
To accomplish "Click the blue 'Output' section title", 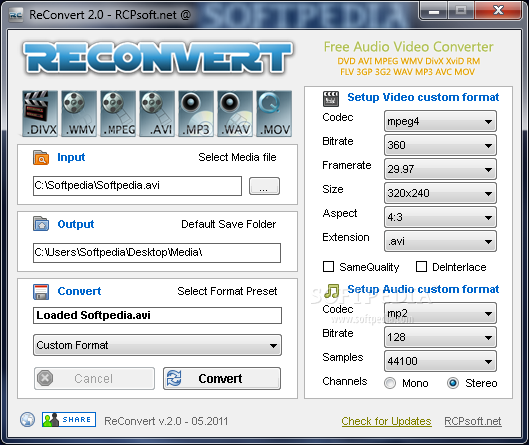I will click(x=76, y=224).
